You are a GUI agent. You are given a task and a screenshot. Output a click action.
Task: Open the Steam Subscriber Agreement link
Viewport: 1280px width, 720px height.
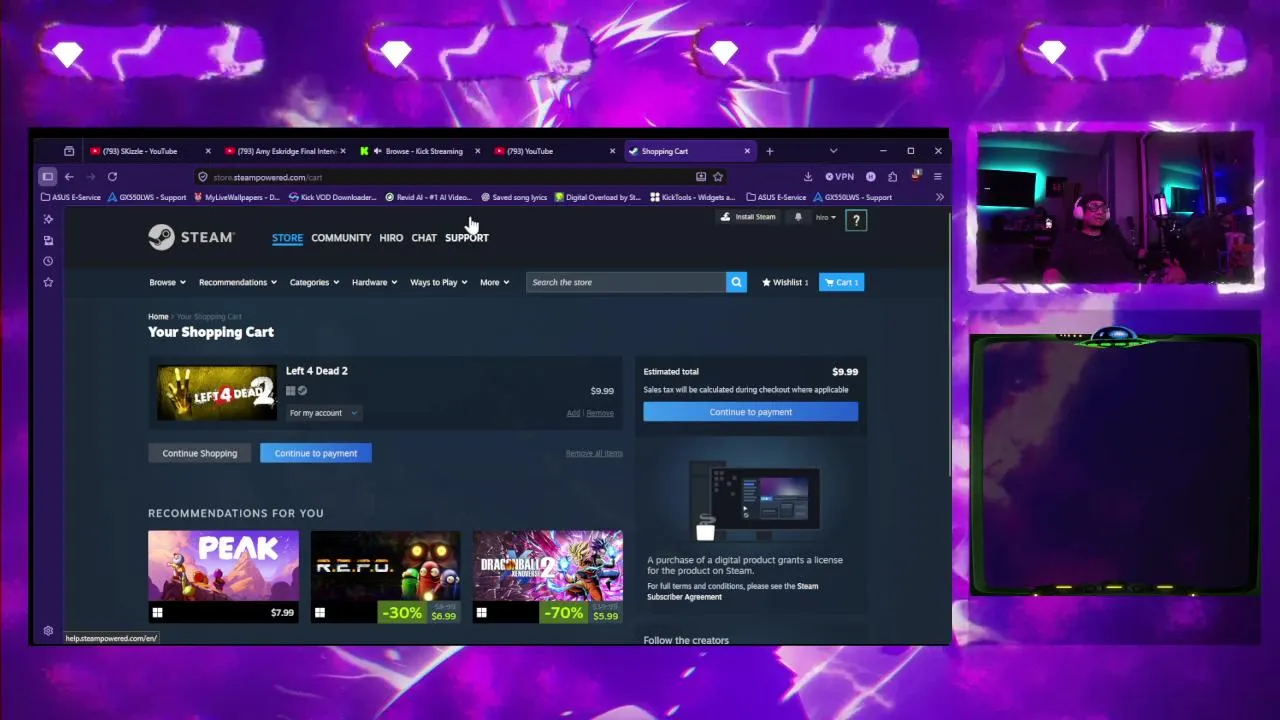732,591
